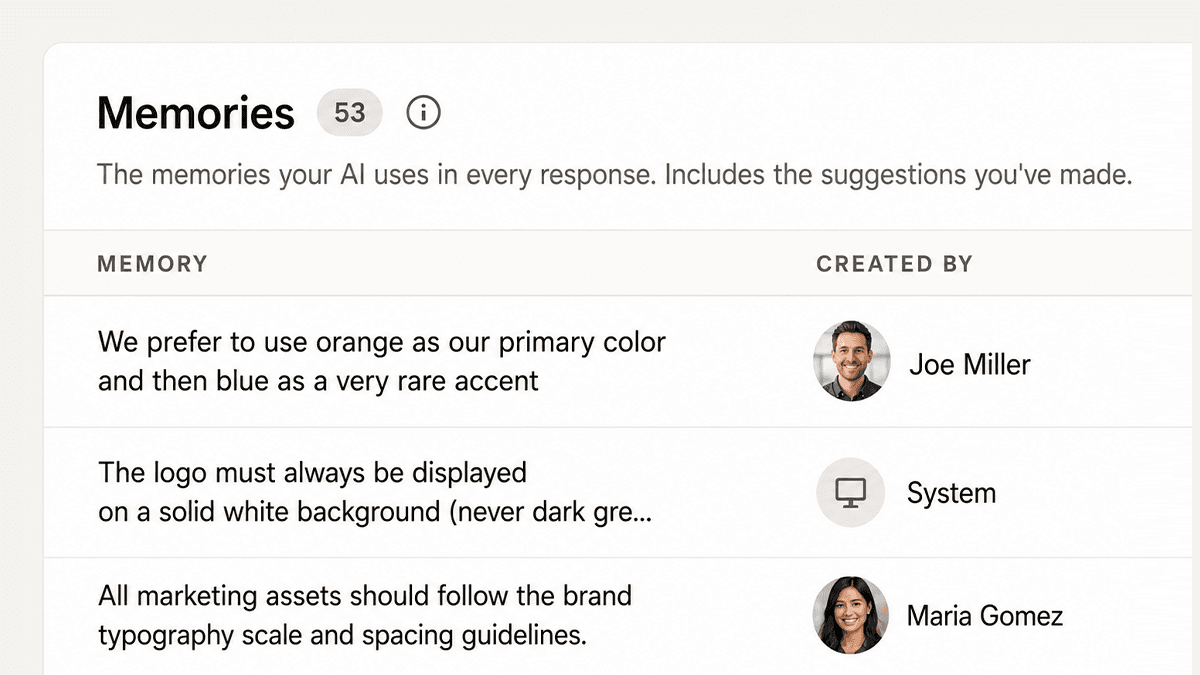Click the System monitor icon
Image resolution: width=1200 pixels, height=675 pixels.
coord(851,492)
